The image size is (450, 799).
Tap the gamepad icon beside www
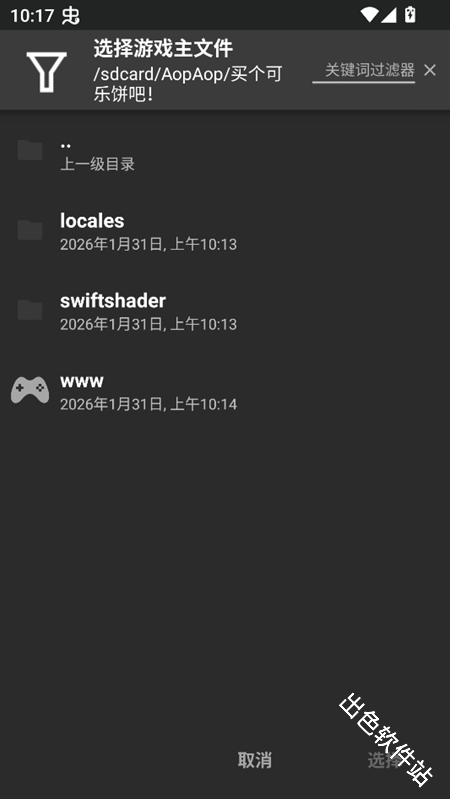point(30,390)
